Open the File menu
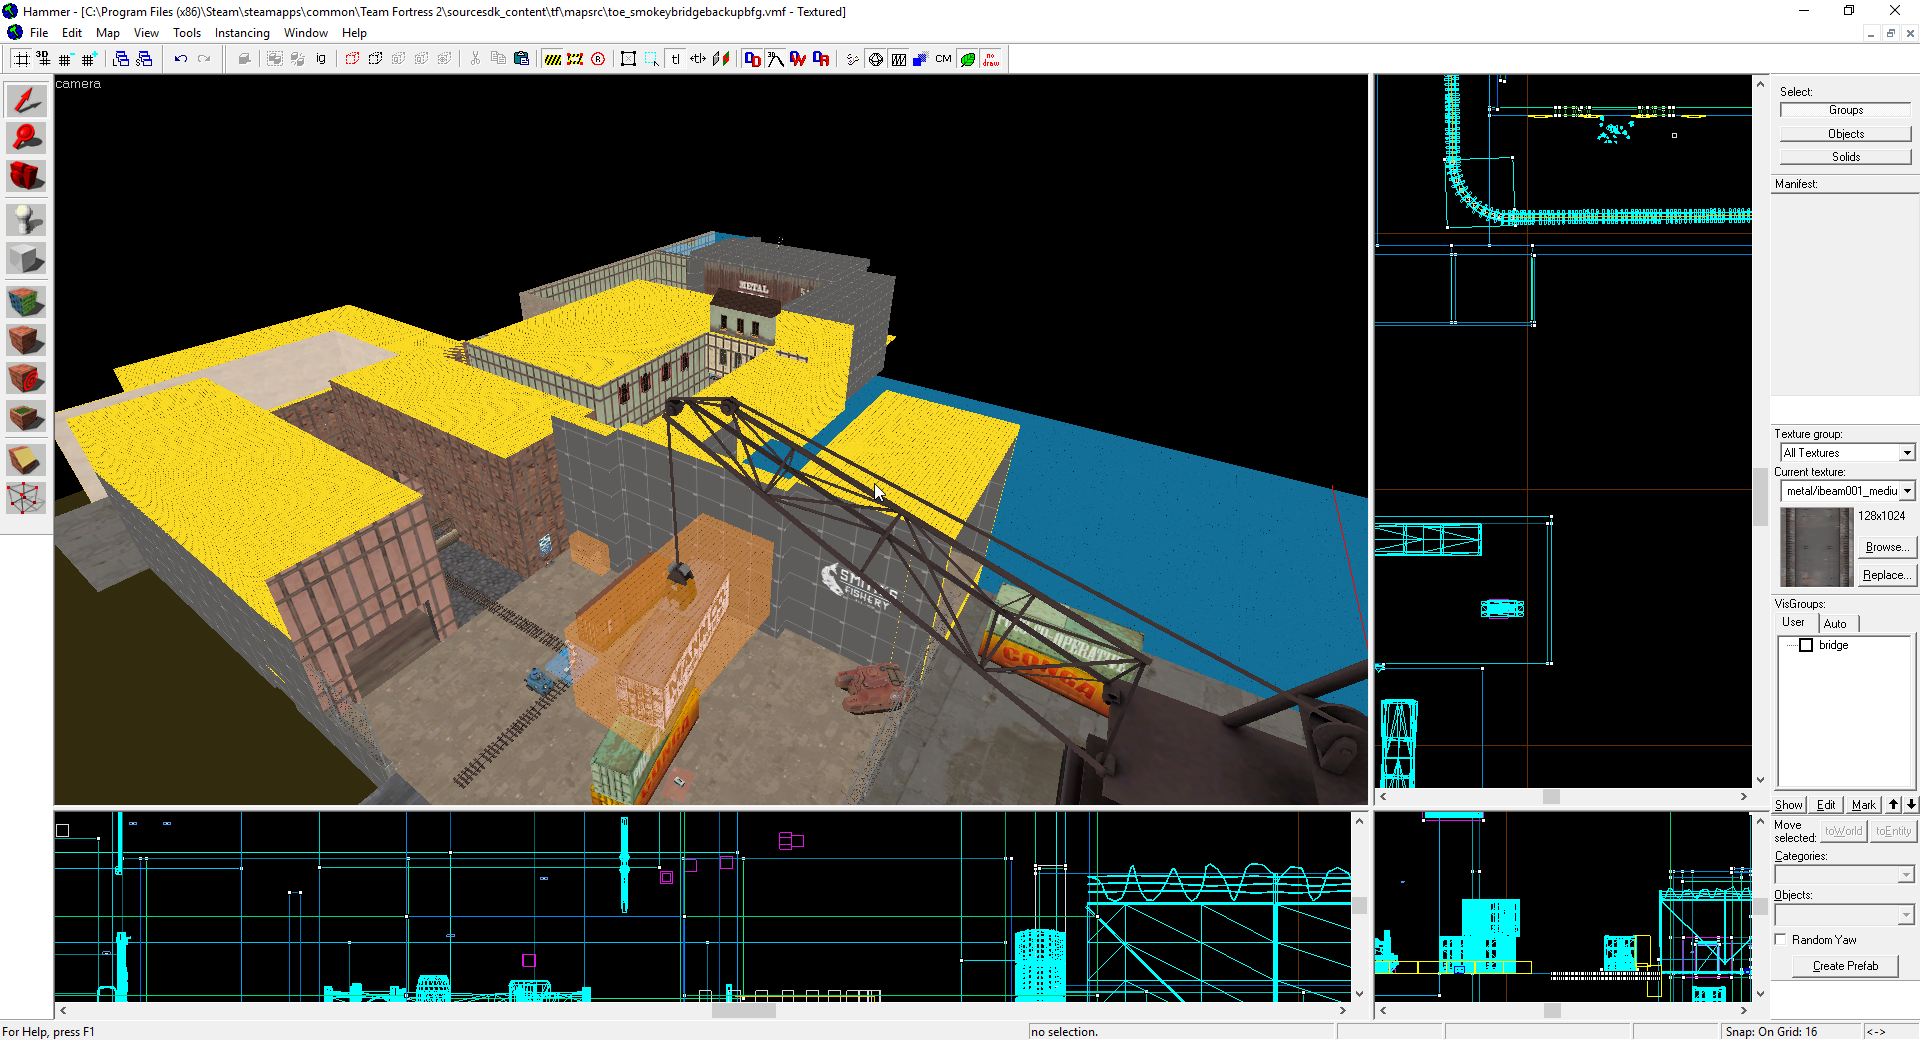 (39, 33)
